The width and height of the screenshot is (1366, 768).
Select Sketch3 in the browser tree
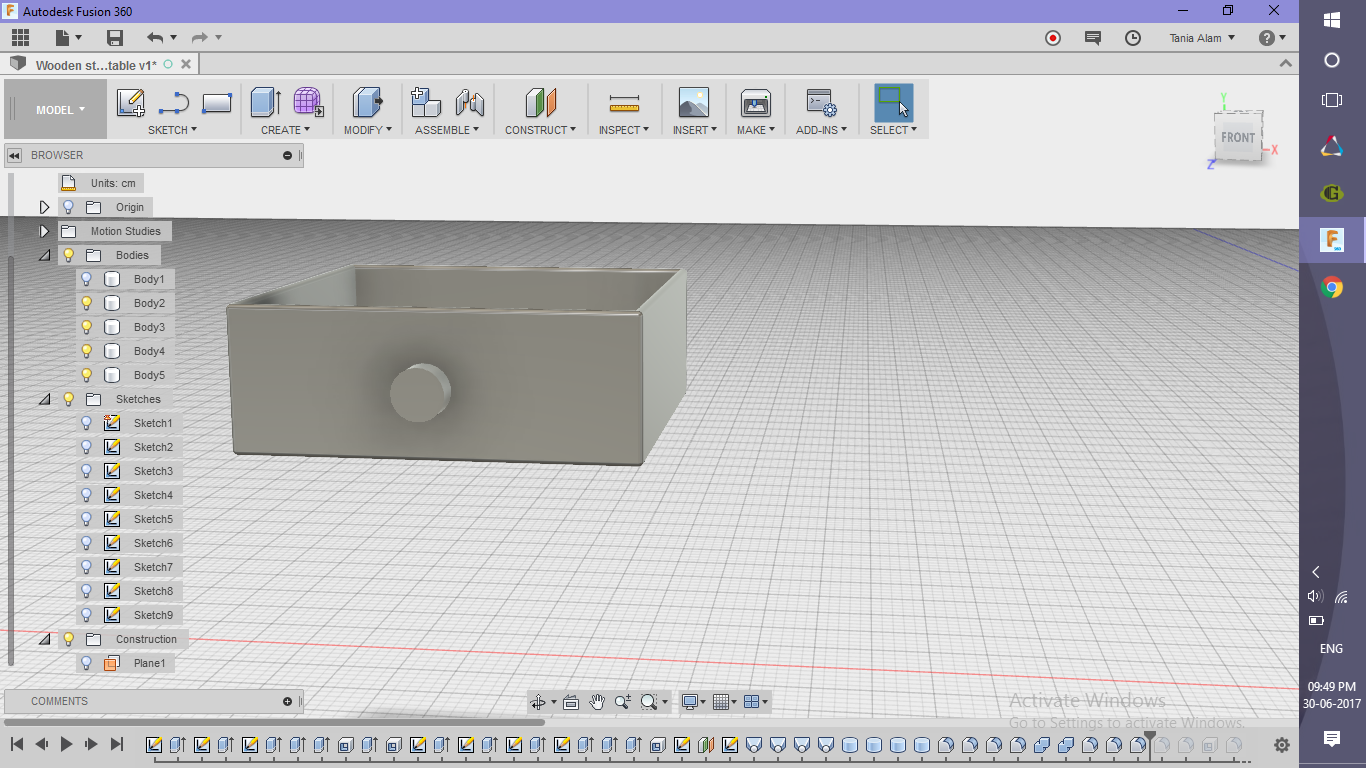point(153,471)
